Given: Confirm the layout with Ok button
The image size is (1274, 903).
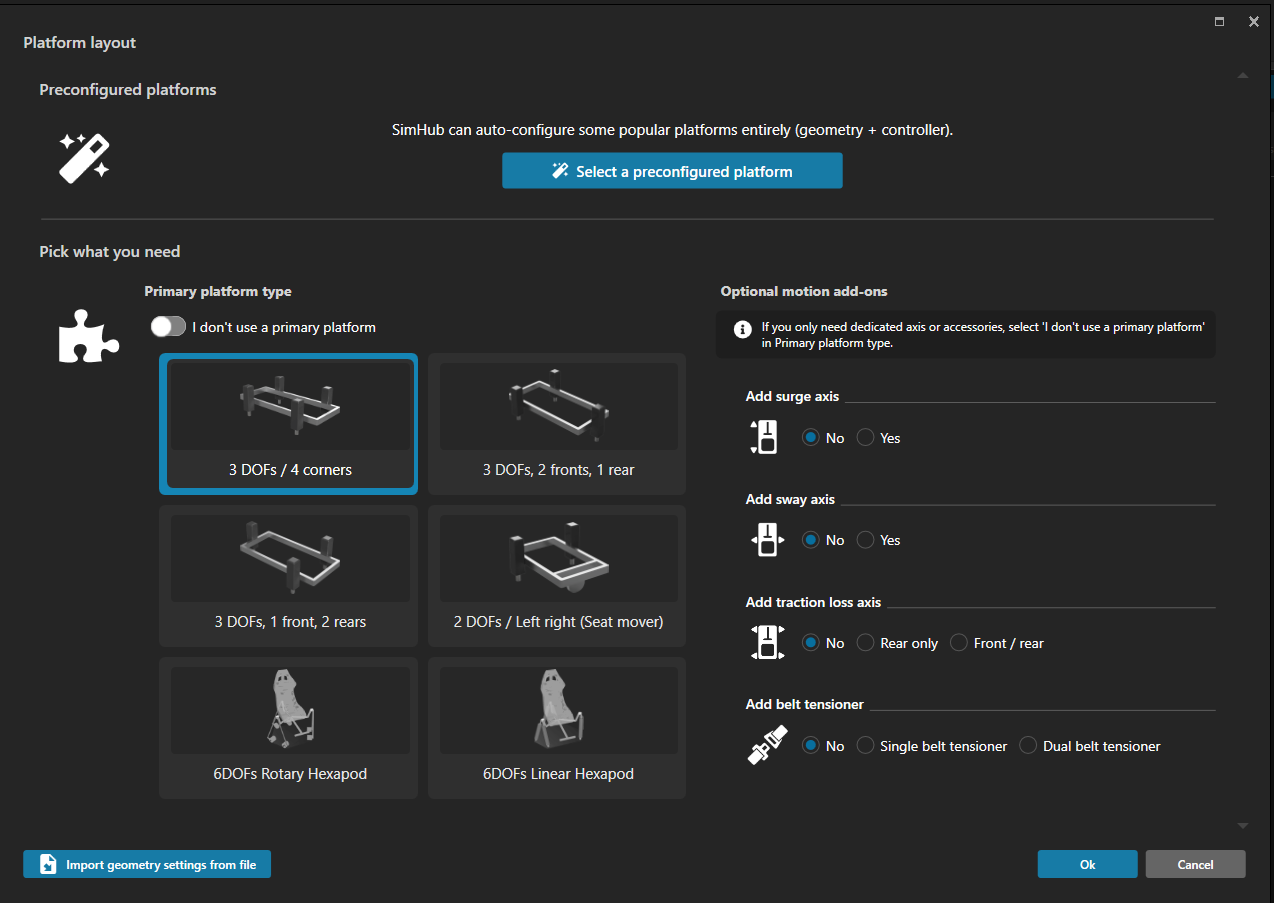Looking at the screenshot, I should point(1087,864).
